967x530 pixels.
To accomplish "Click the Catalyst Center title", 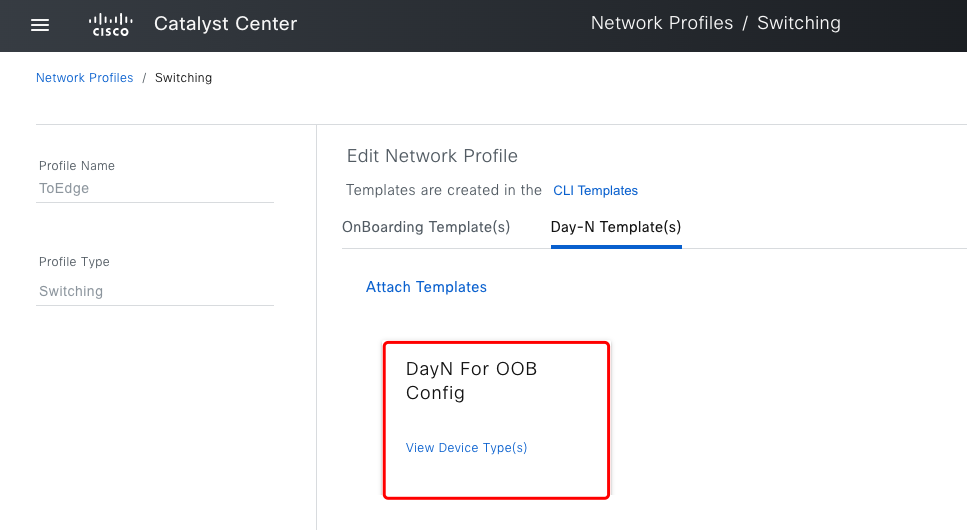I will click(x=225, y=23).
